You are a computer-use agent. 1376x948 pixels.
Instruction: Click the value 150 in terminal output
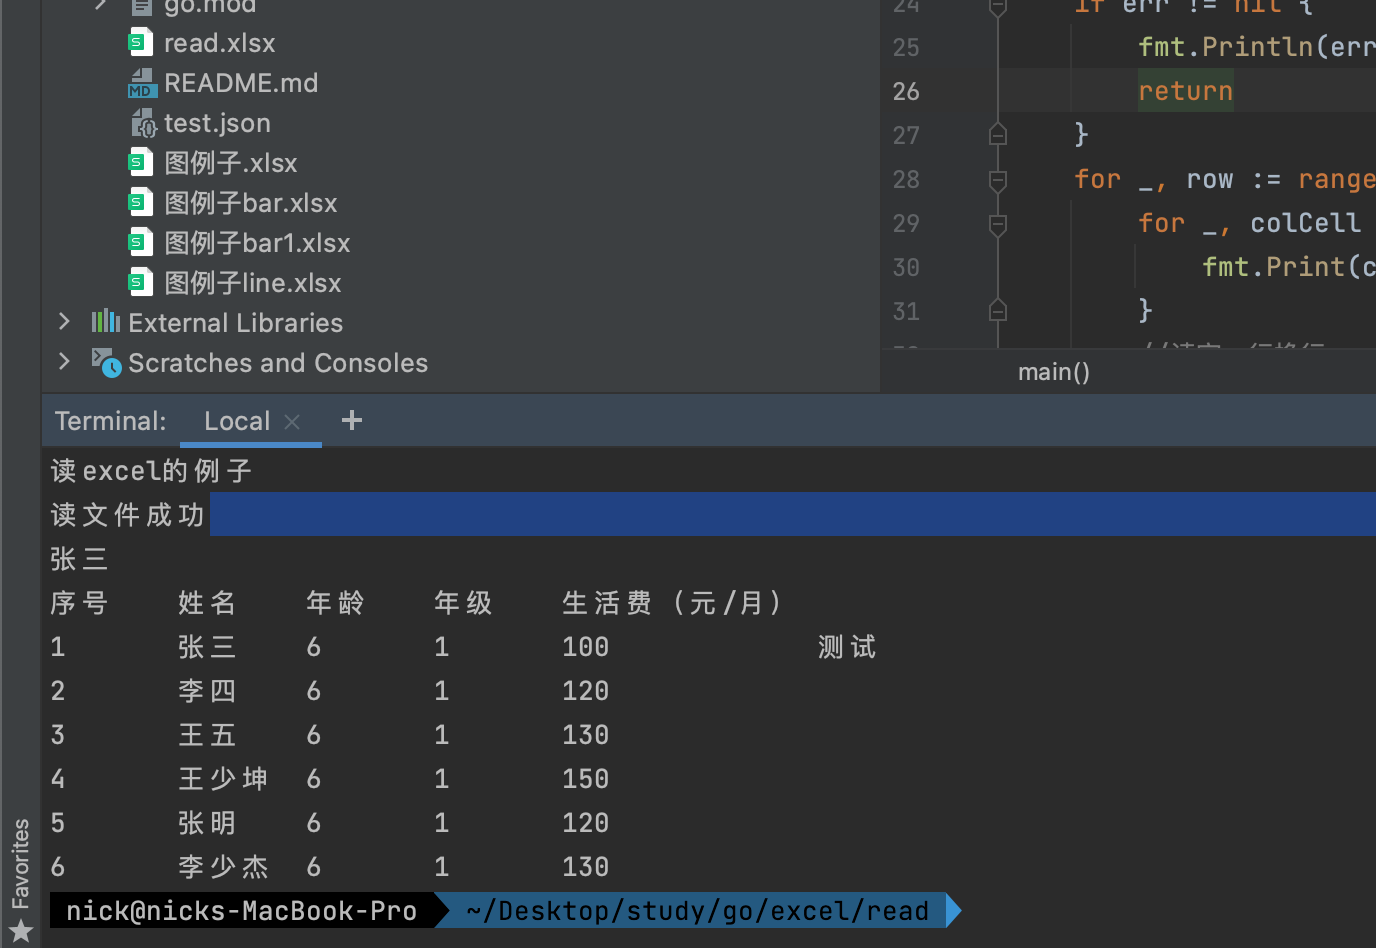tap(586, 779)
